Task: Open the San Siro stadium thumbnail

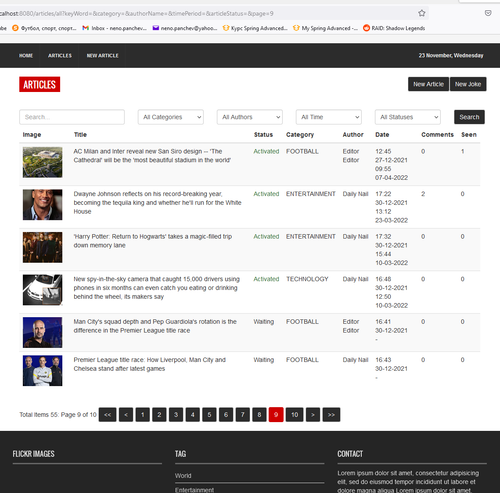Action: tap(42, 162)
